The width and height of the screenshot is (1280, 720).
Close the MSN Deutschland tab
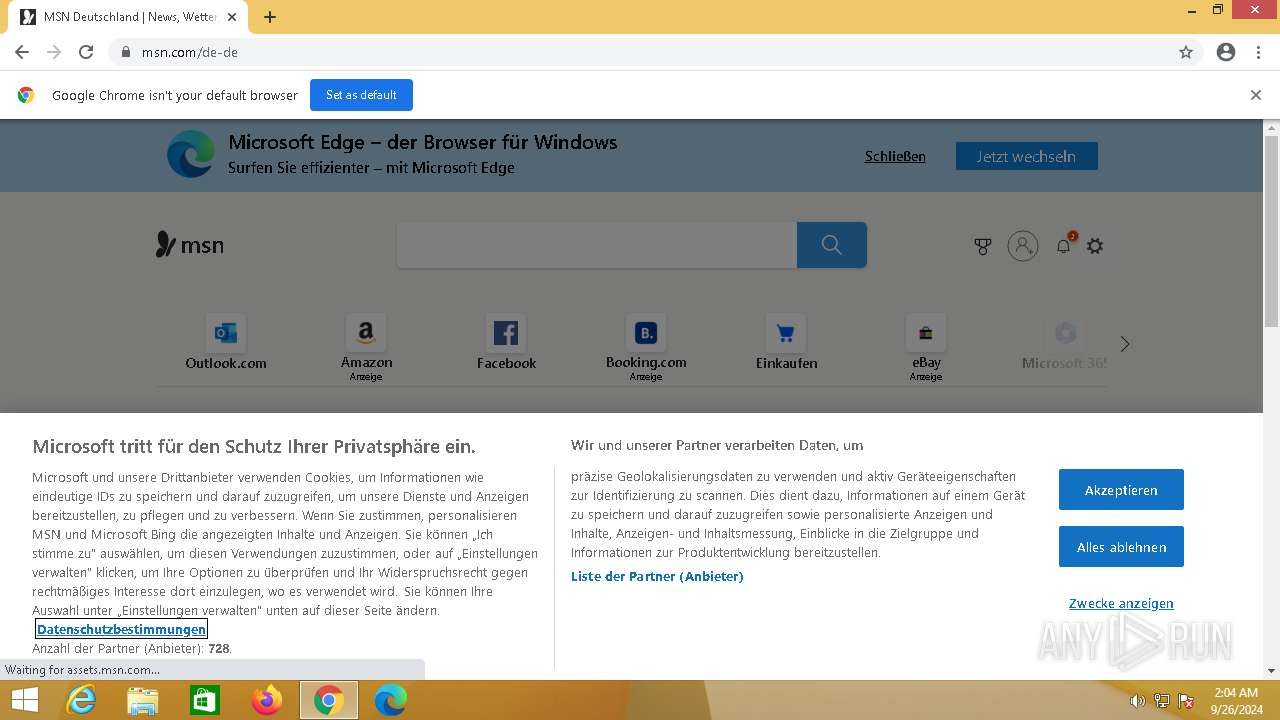pyautogui.click(x=232, y=17)
